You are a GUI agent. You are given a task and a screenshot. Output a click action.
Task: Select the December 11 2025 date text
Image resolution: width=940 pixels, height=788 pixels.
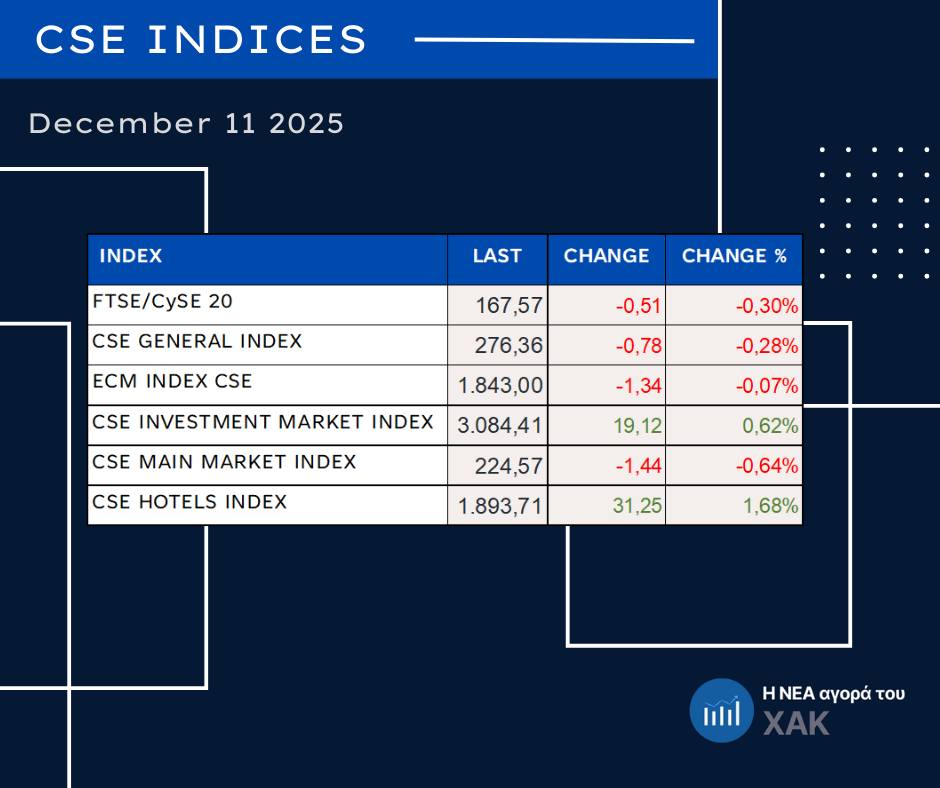point(186,124)
